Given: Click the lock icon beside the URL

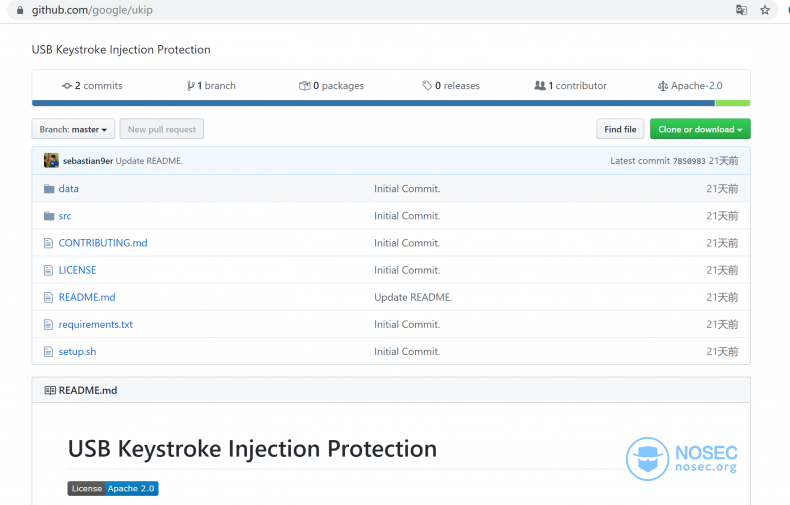Looking at the screenshot, I should (x=20, y=10).
